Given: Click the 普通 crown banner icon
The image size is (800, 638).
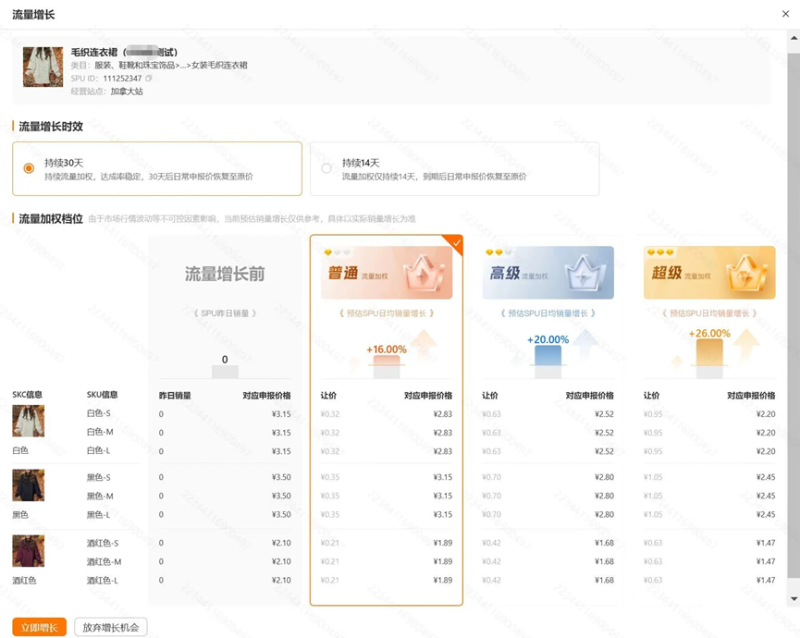Looking at the screenshot, I should (x=386, y=273).
